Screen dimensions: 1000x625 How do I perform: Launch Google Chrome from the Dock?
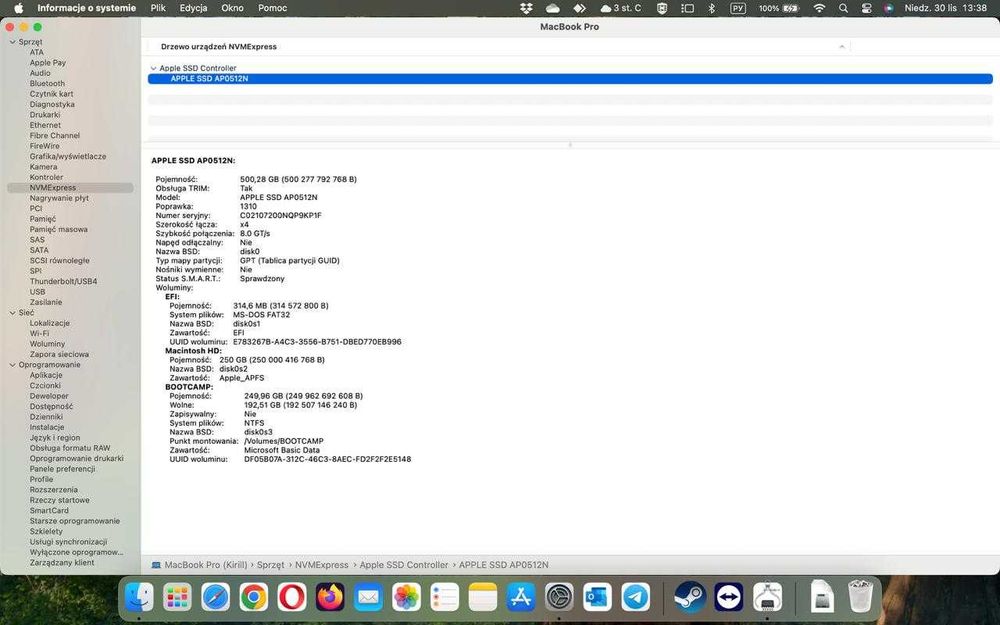pos(253,598)
